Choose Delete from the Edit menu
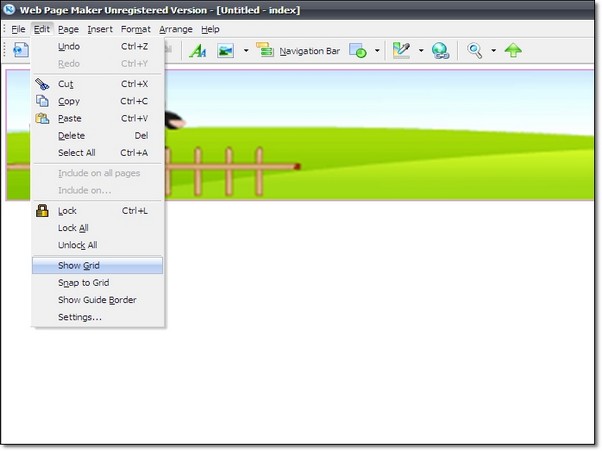 pos(98,135)
